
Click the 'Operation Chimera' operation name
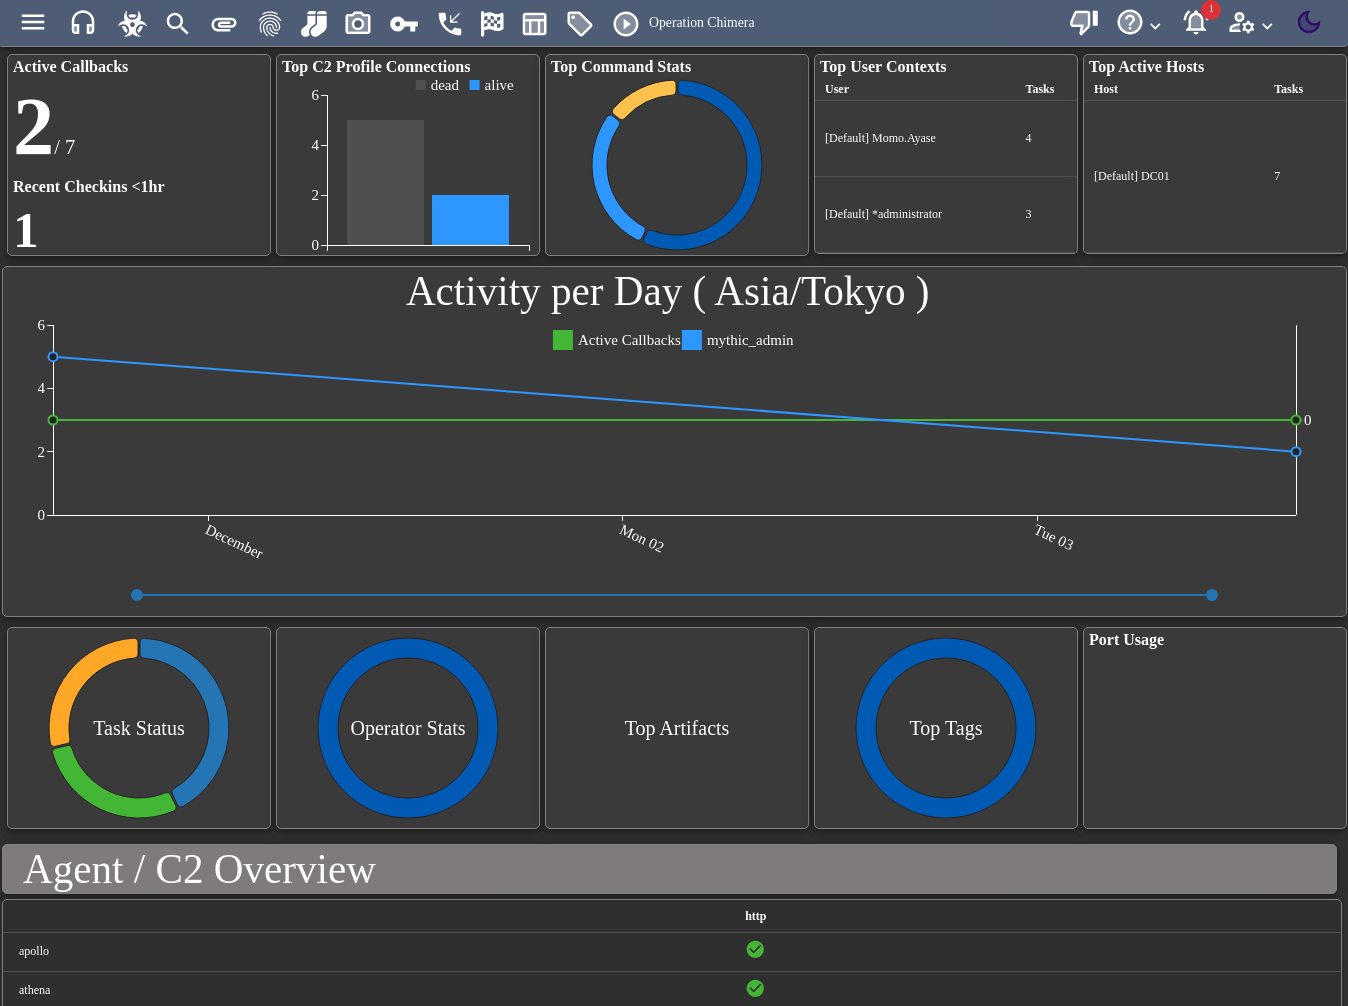pos(702,22)
